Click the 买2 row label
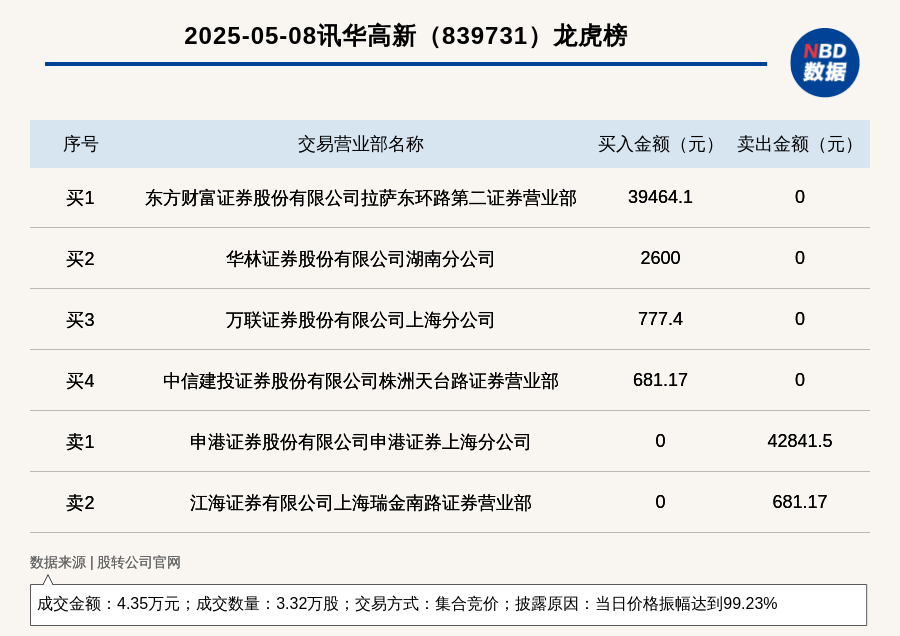 click(80, 258)
